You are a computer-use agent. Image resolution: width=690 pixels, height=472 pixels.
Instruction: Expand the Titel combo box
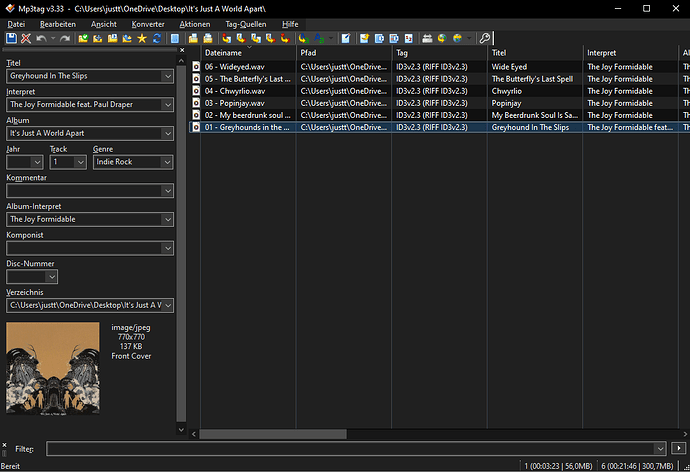click(x=168, y=76)
